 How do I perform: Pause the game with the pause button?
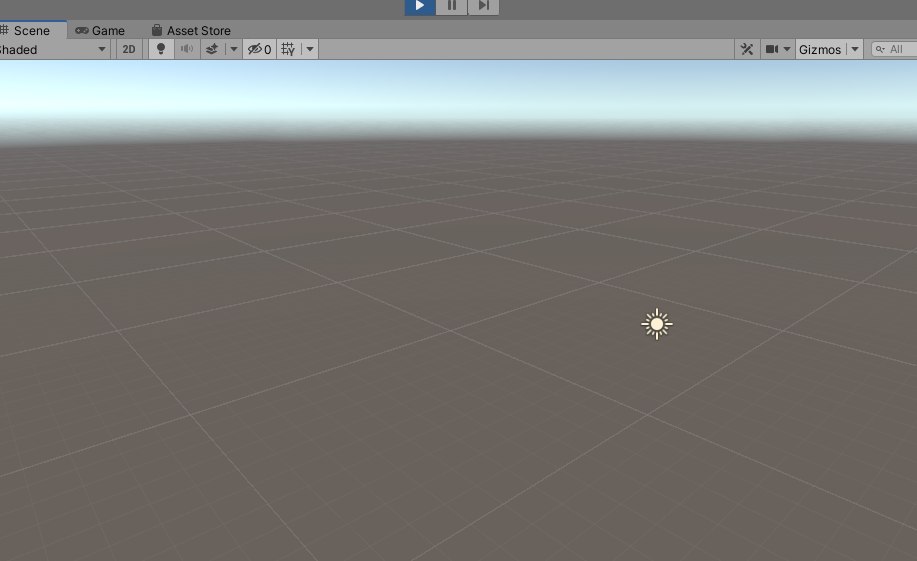point(451,6)
